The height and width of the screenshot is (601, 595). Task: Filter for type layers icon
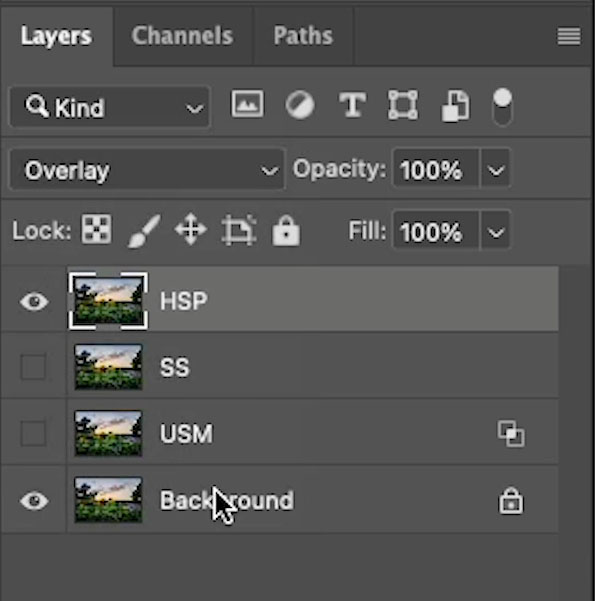(352, 105)
